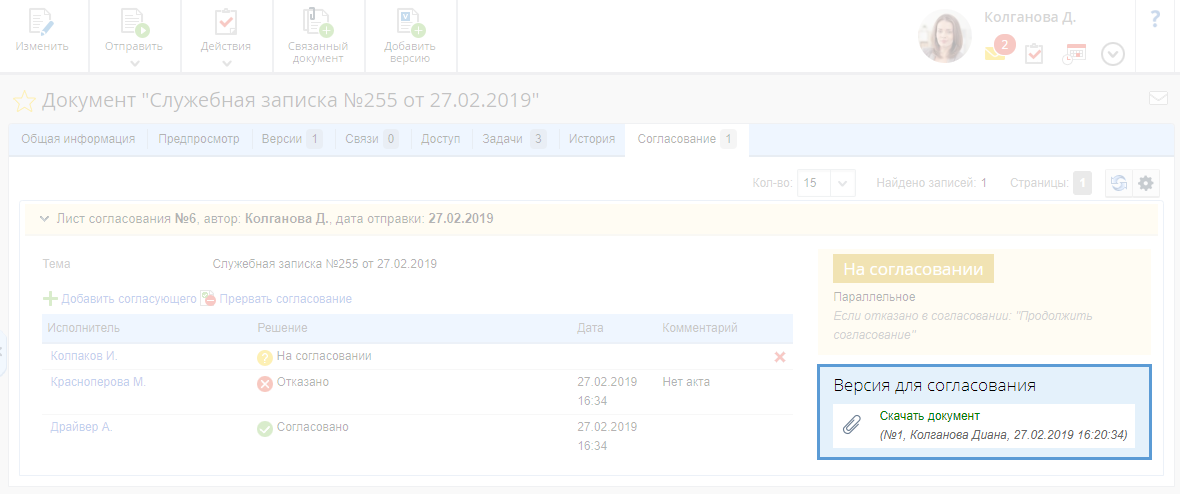This screenshot has width=1180, height=494.
Task: Click yellow На согласовании status icon in Колпаков row
Action: [265, 357]
